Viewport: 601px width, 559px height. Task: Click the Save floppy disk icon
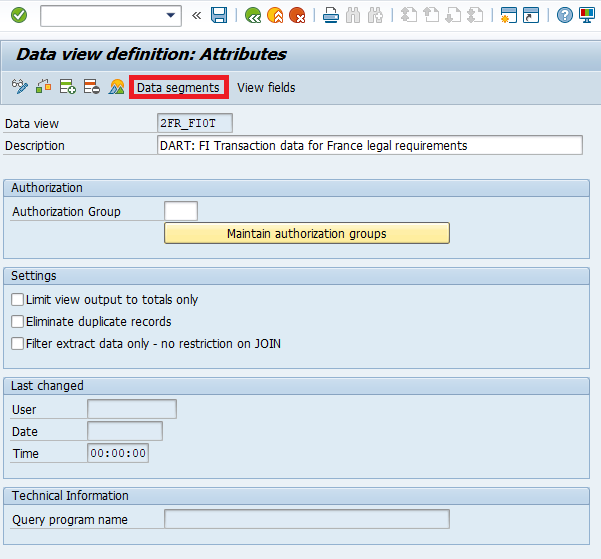coord(219,15)
